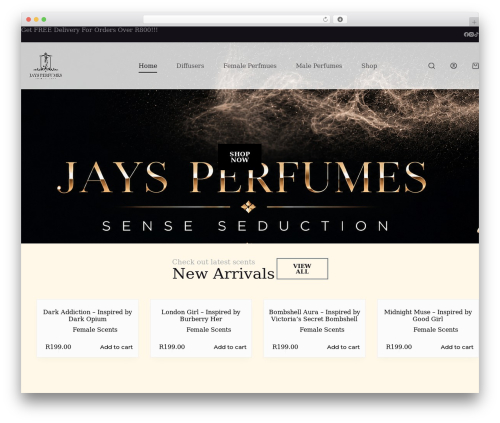Click Female Scents under Dark Addiction
The height and width of the screenshot is (423, 500).
pyautogui.click(x=95, y=329)
